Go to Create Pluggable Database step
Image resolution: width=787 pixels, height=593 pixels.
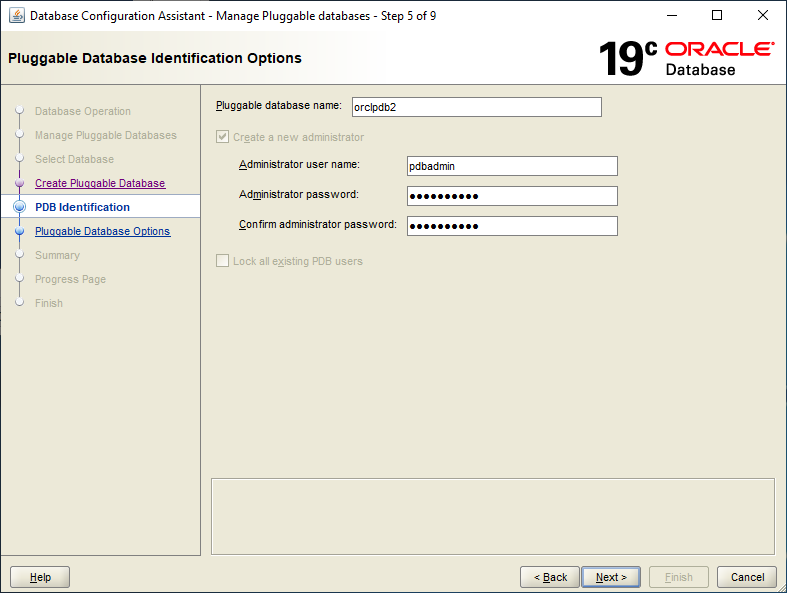(x=100, y=183)
